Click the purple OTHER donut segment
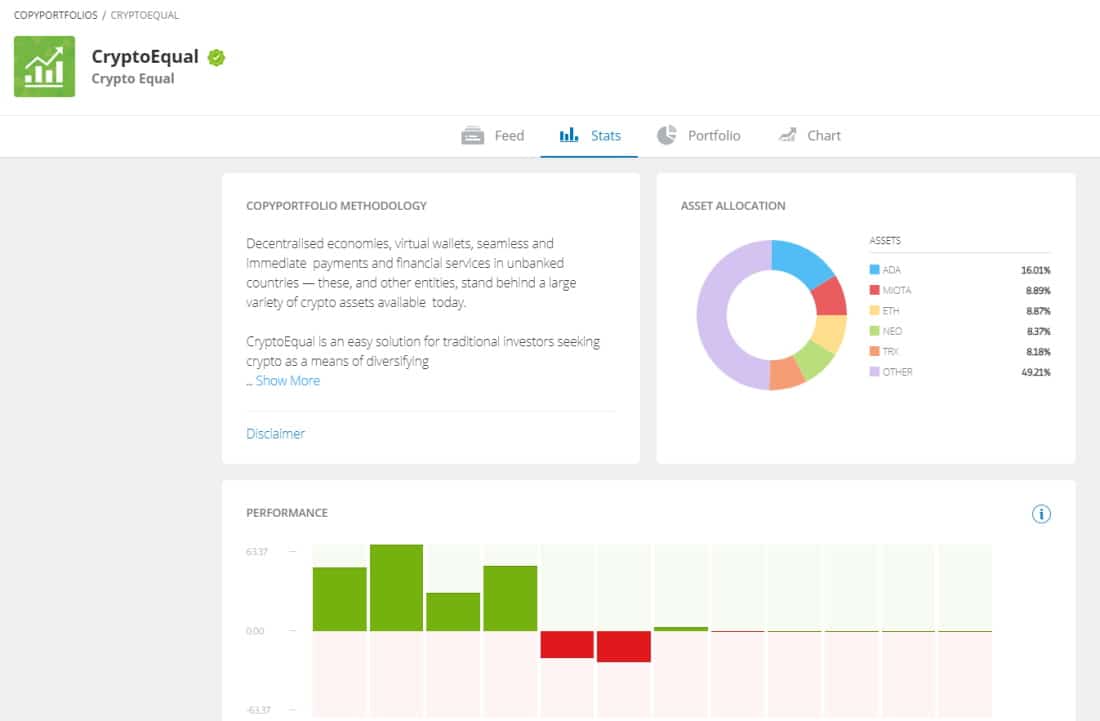Viewport: 1100px width, 721px height. click(x=713, y=316)
